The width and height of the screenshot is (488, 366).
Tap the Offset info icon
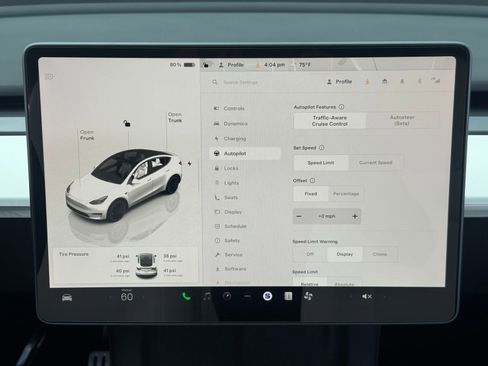tap(312, 180)
